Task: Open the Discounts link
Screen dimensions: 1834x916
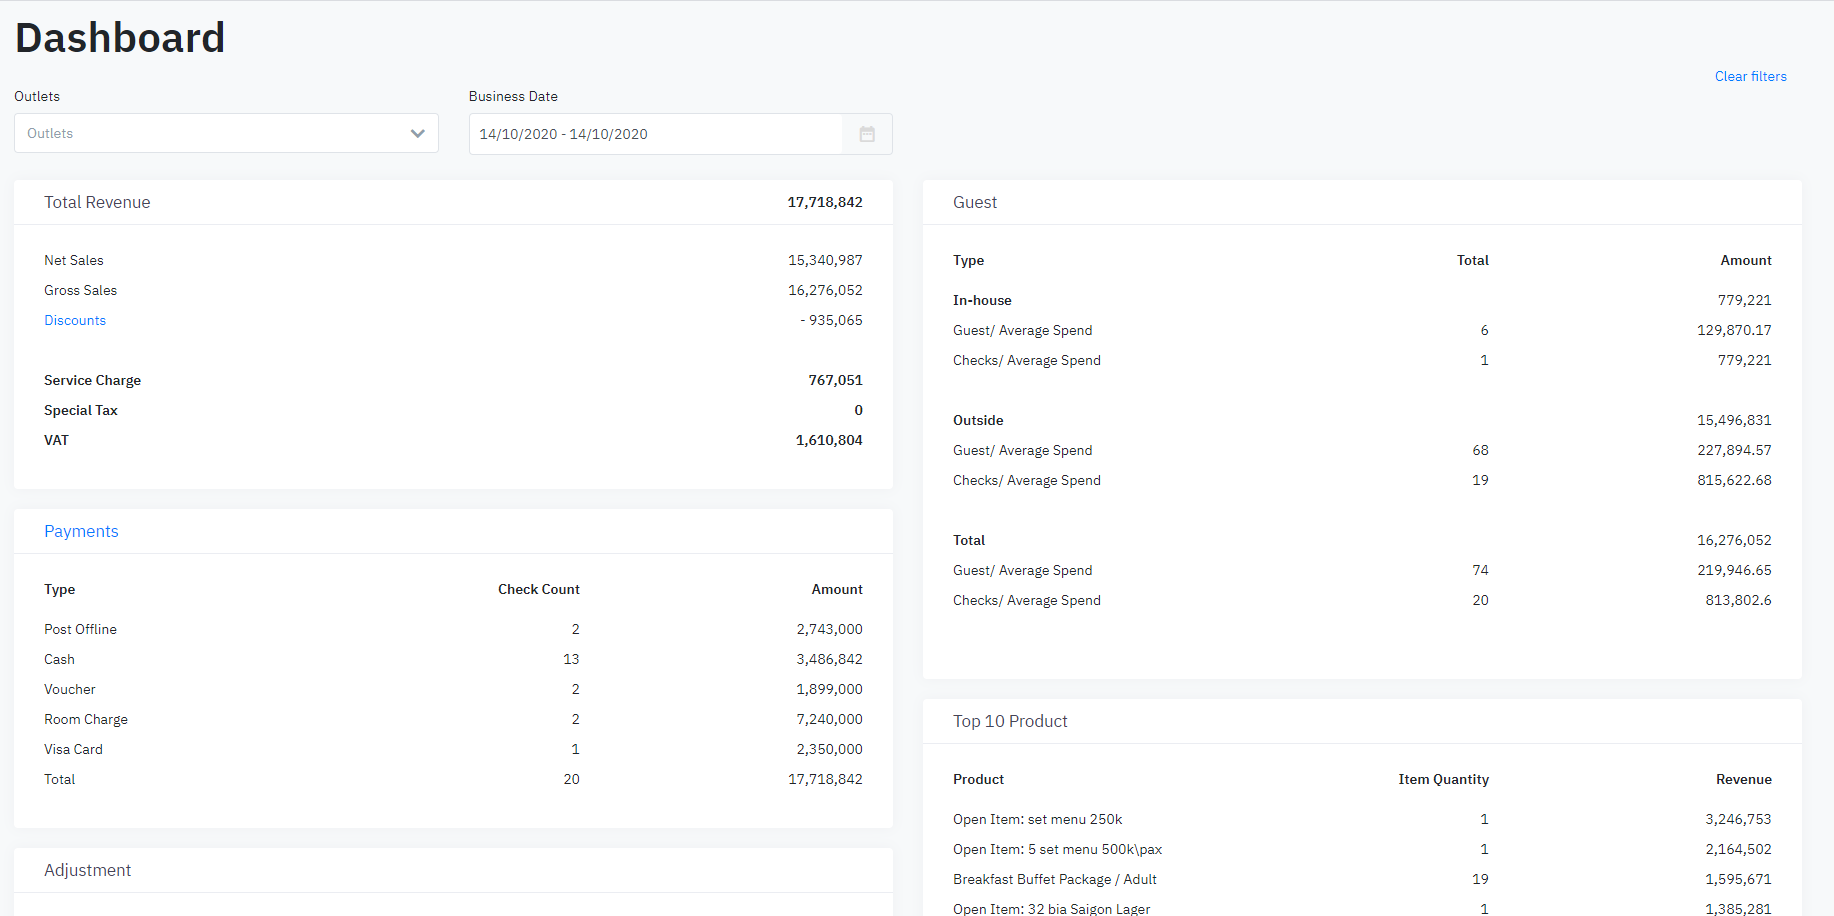Action: click(x=75, y=320)
